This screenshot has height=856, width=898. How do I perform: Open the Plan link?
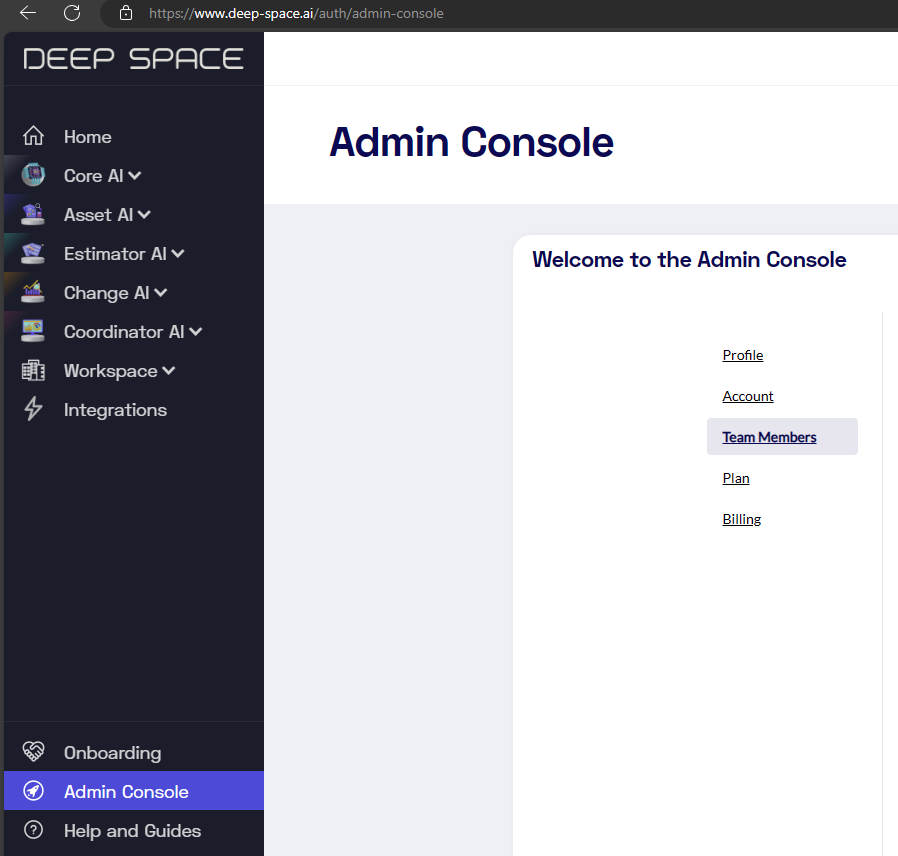pos(736,478)
